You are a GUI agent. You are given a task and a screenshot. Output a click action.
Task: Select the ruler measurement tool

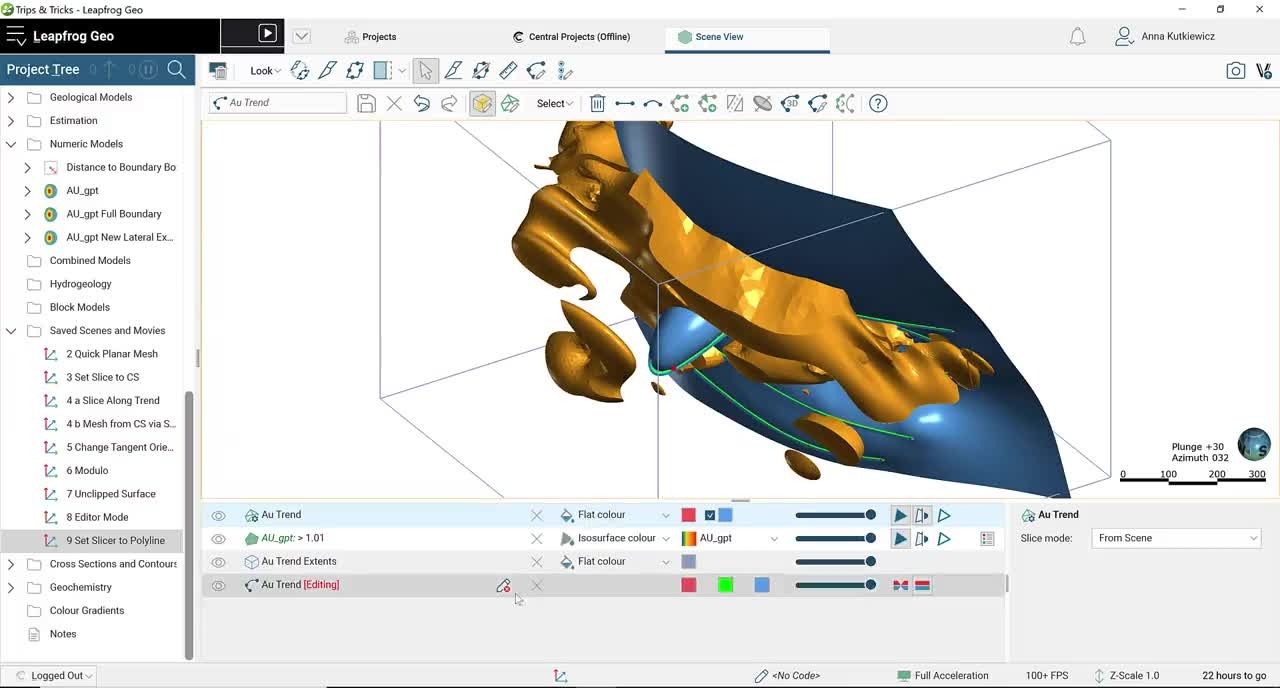[x=508, y=71]
